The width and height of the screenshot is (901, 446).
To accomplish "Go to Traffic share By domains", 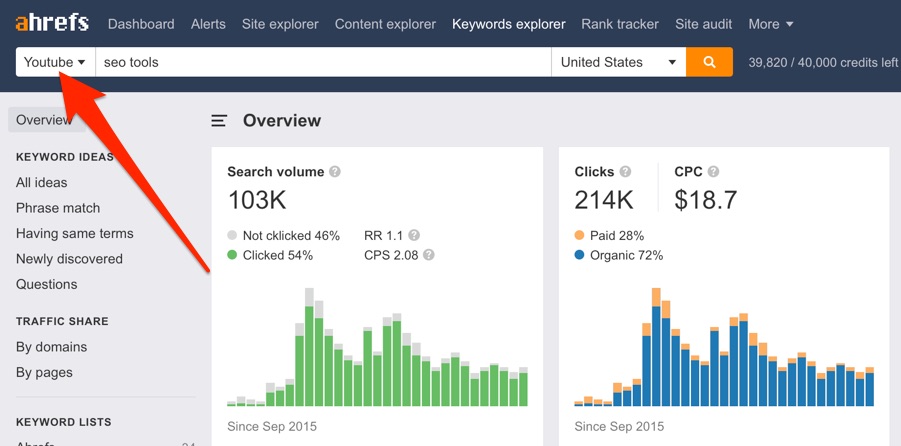I will (x=51, y=347).
